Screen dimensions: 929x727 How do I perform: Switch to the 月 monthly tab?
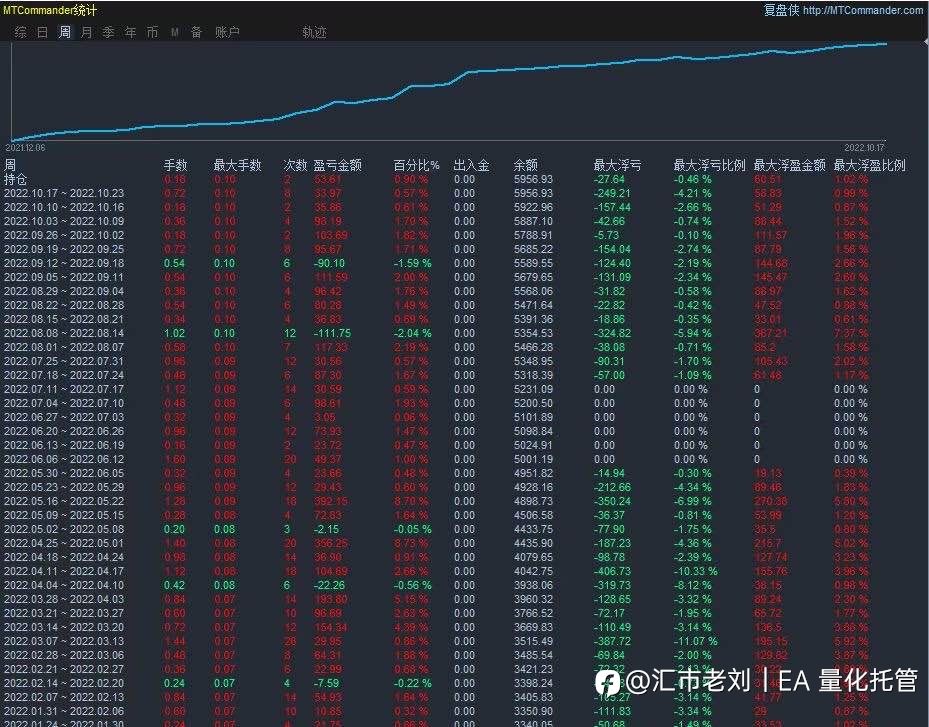[x=87, y=32]
